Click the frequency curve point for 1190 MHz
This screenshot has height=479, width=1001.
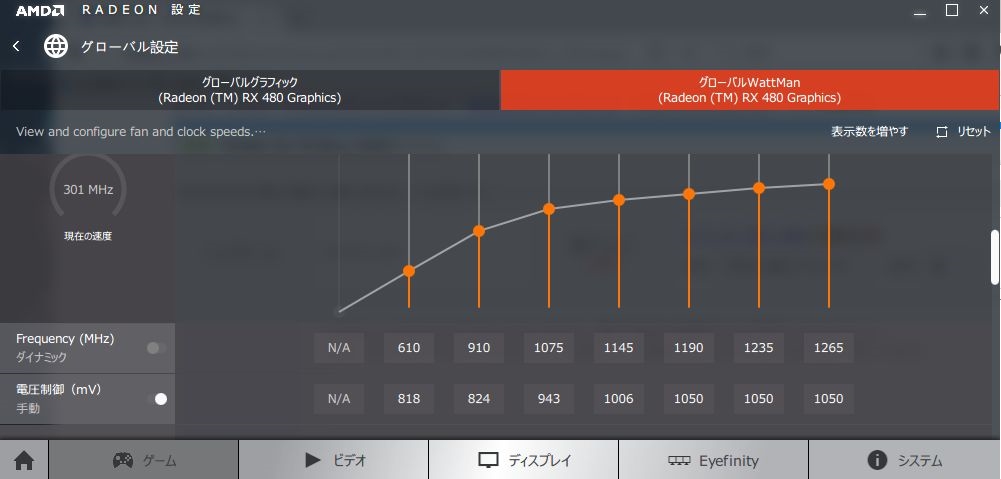(x=689, y=194)
